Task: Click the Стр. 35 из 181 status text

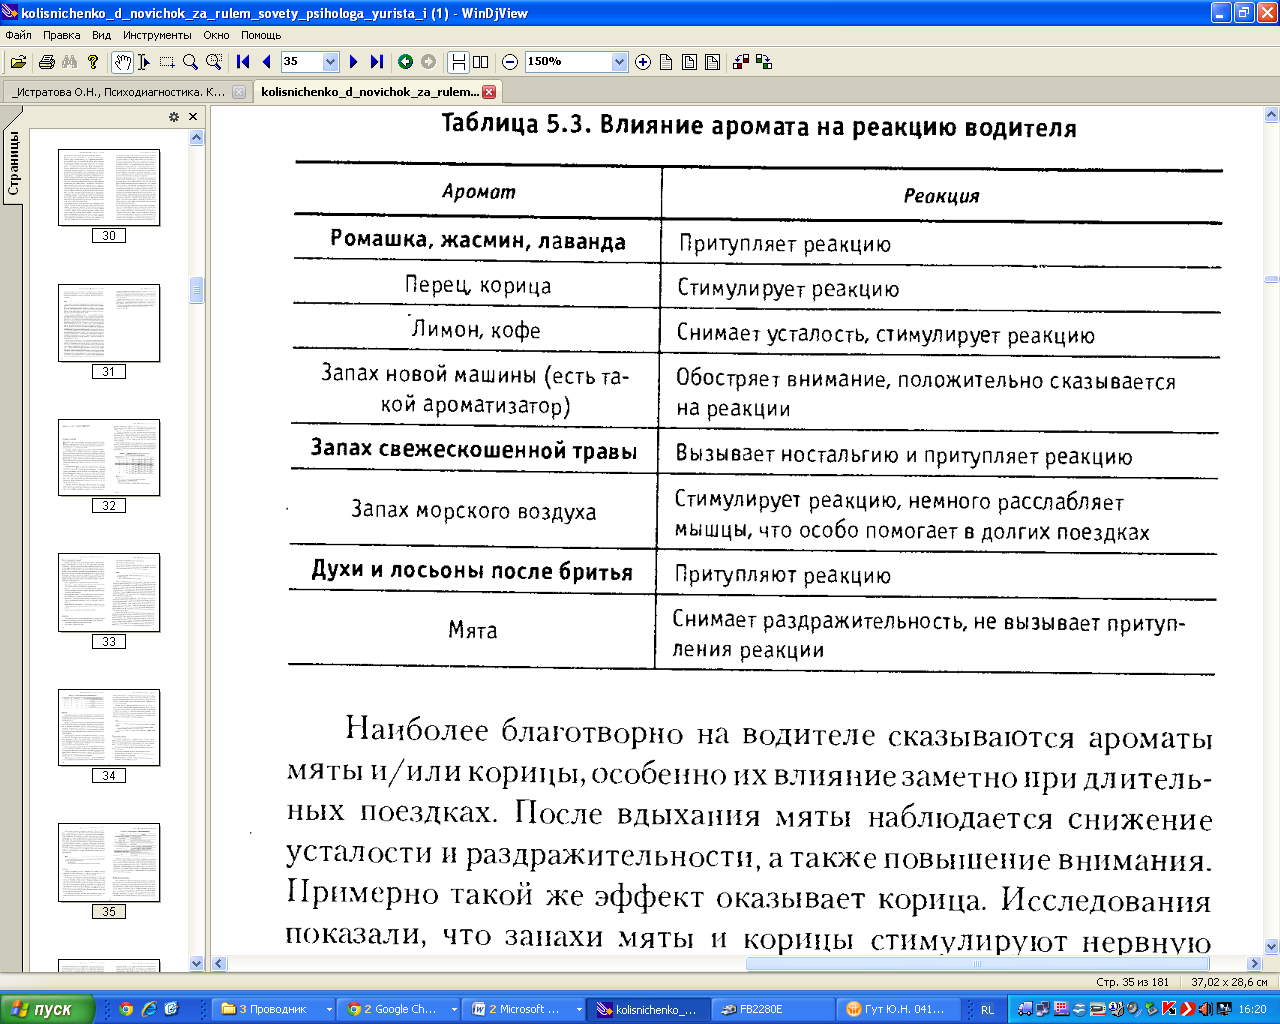Action: pos(1132,982)
